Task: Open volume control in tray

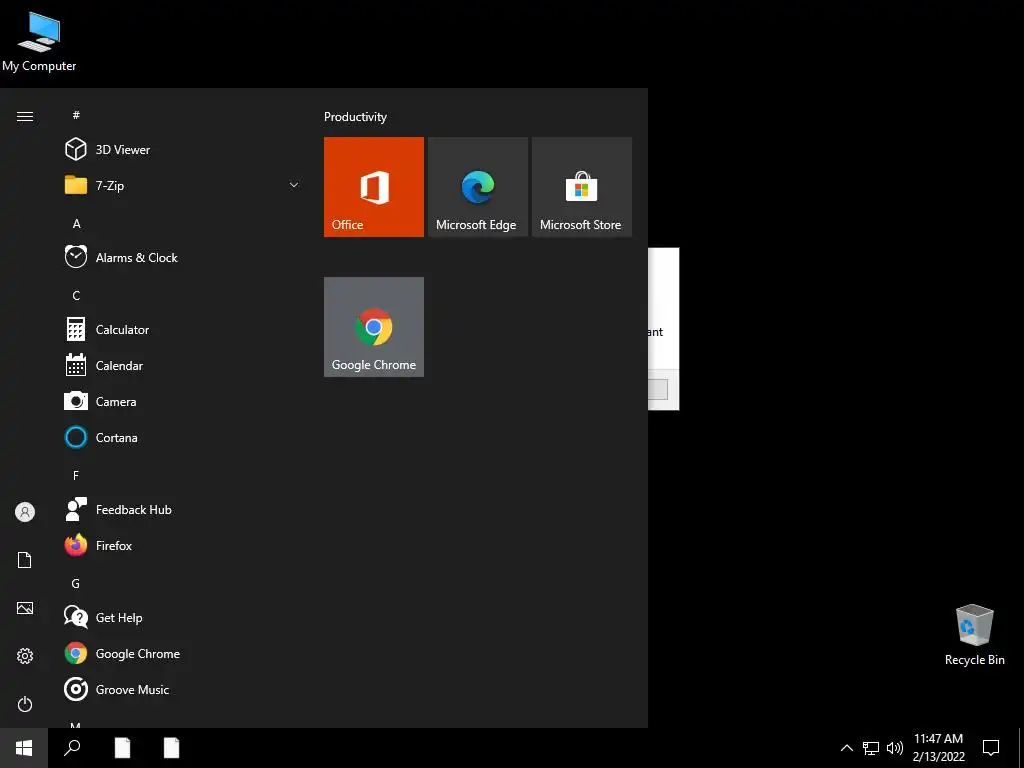Action: tap(895, 748)
